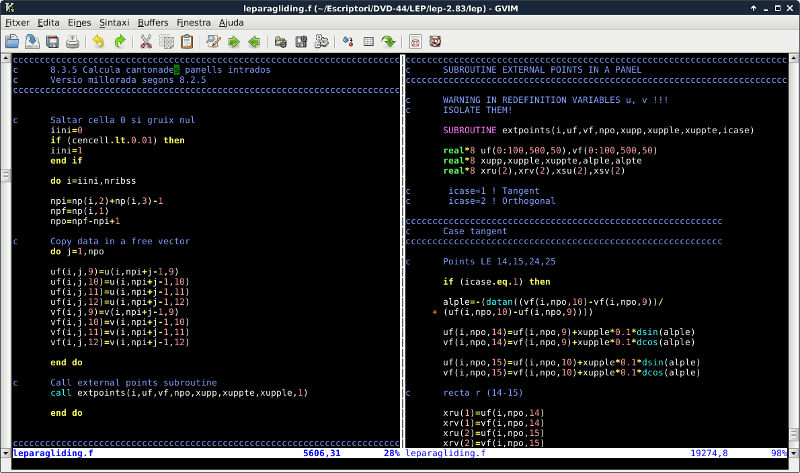Image resolution: width=800 pixels, height=473 pixels.
Task: Click the Build Tags icon
Action: pyautogui.click(x=368, y=41)
